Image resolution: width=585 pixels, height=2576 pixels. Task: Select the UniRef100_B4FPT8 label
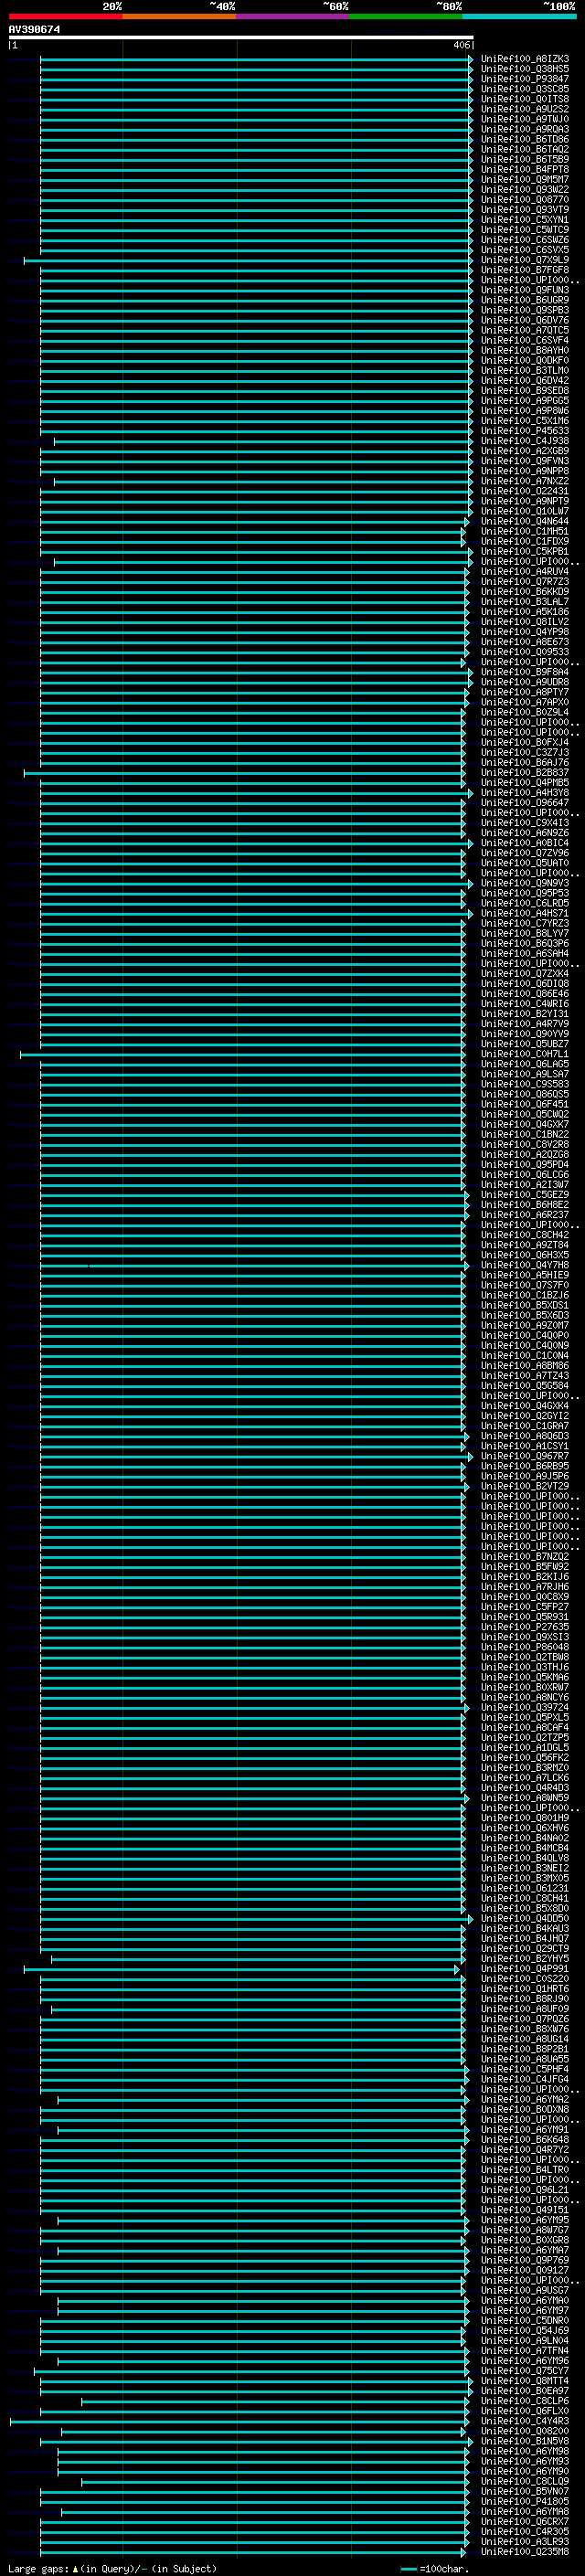[x=524, y=169]
